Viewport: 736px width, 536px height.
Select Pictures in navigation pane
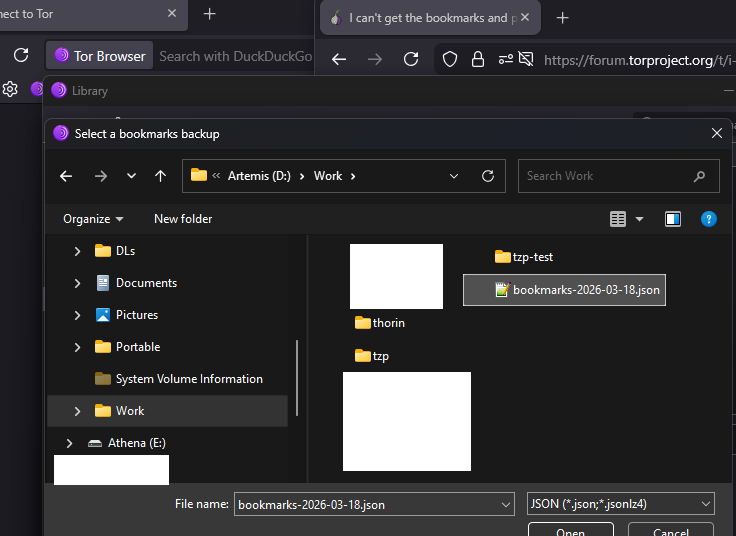127,315
